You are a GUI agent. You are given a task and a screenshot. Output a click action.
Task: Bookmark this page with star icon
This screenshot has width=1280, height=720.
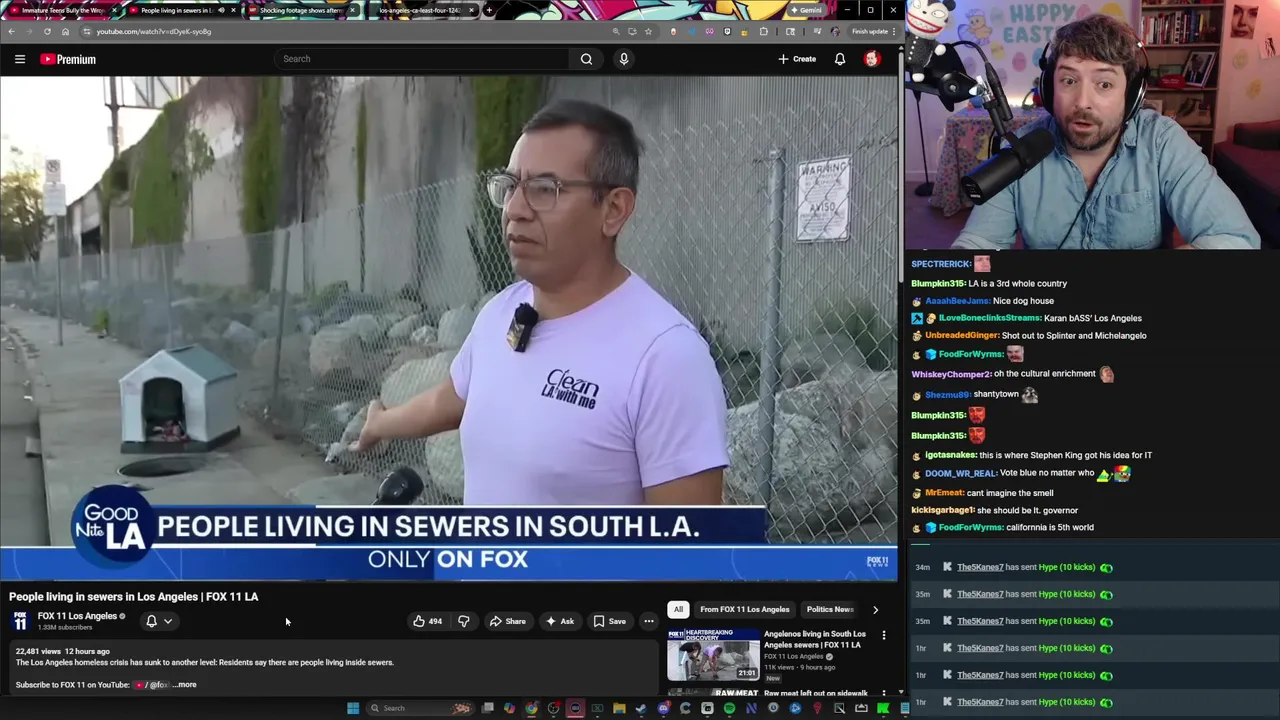coord(648,31)
